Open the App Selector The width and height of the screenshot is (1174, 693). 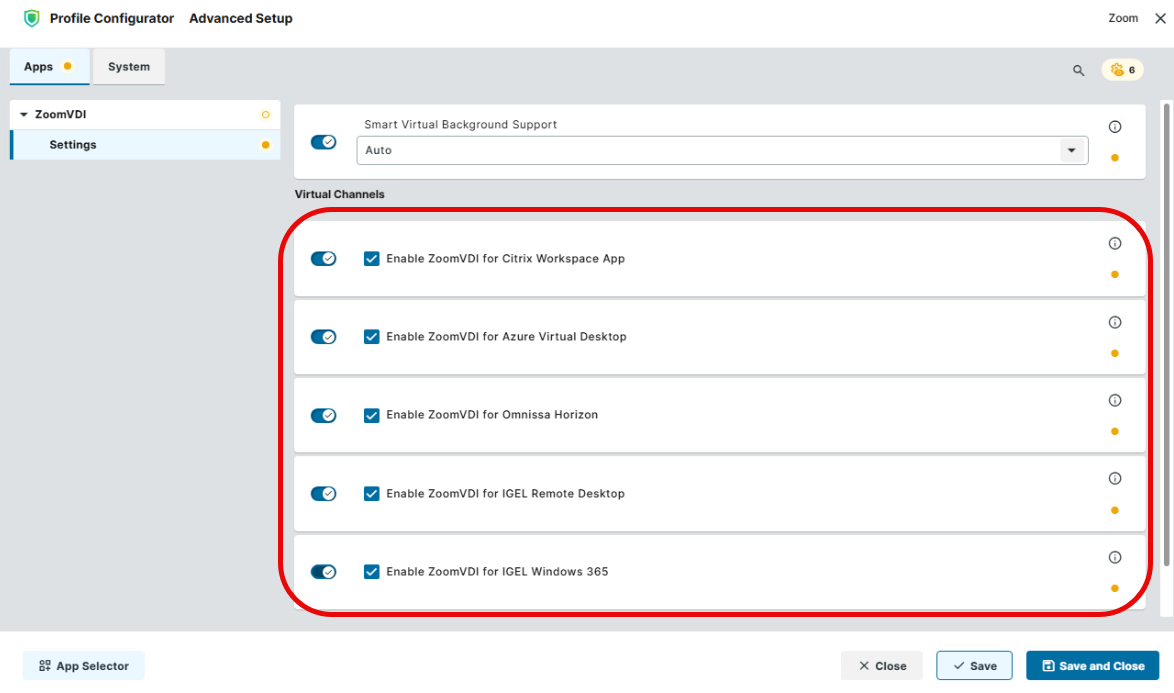coord(84,666)
